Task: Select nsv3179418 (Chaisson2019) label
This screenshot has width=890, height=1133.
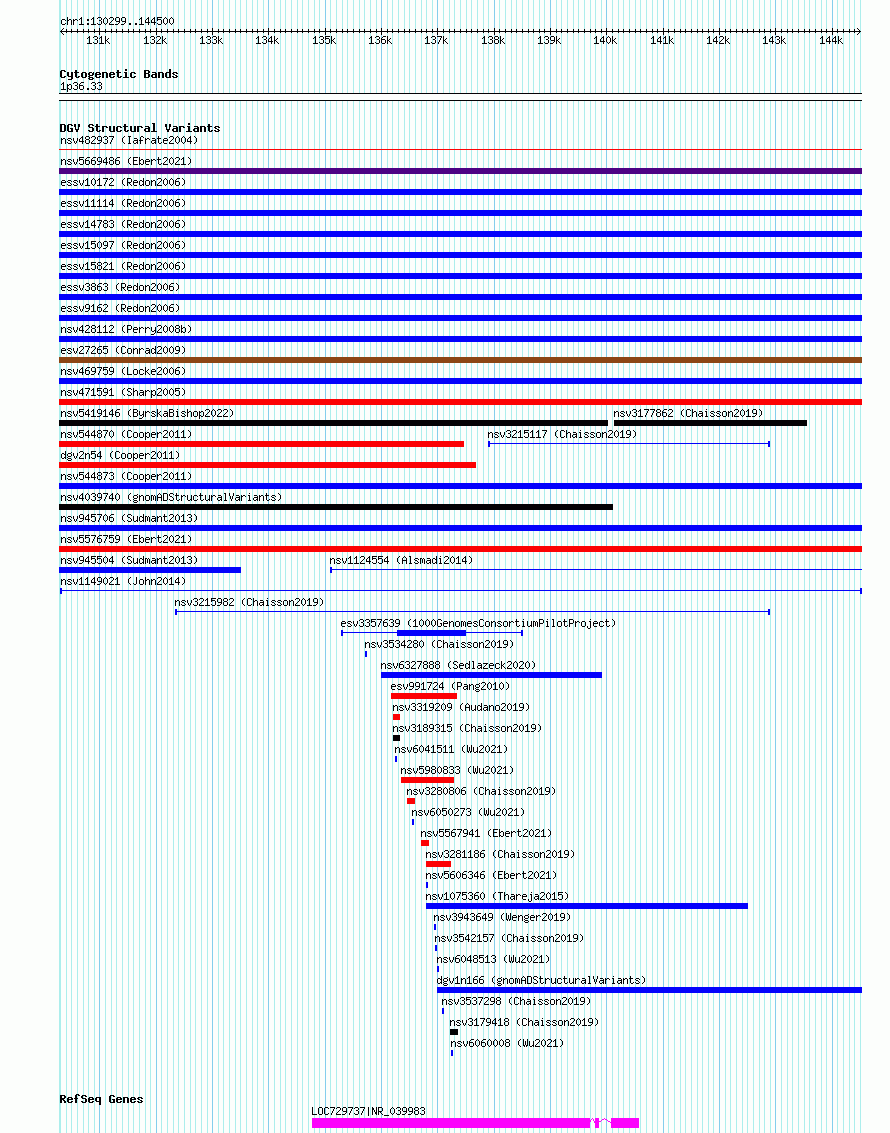Action: pyautogui.click(x=524, y=1022)
